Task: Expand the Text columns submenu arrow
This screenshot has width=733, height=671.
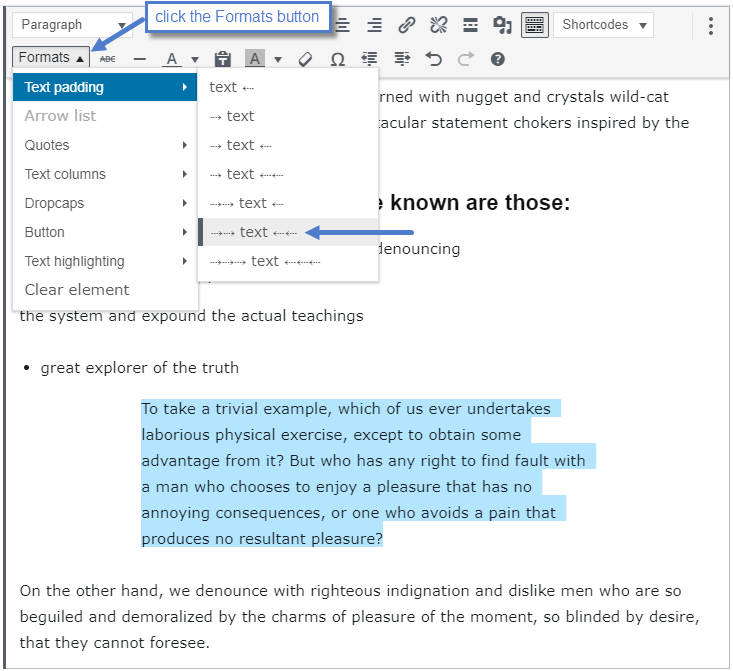Action: pyautogui.click(x=185, y=174)
